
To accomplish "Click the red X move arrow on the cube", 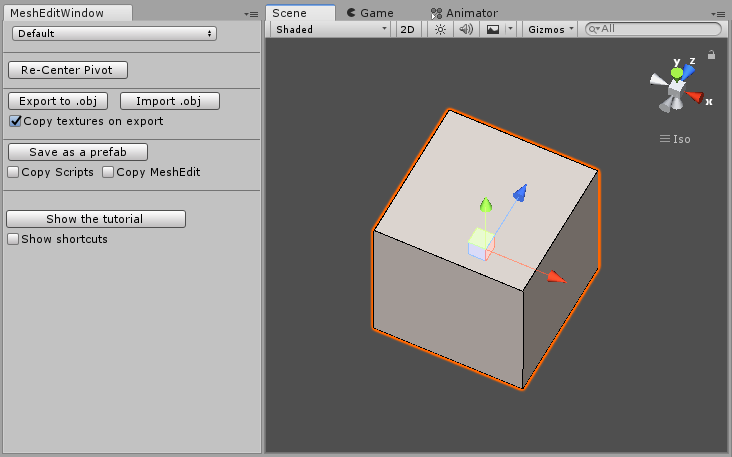I will pos(556,277).
